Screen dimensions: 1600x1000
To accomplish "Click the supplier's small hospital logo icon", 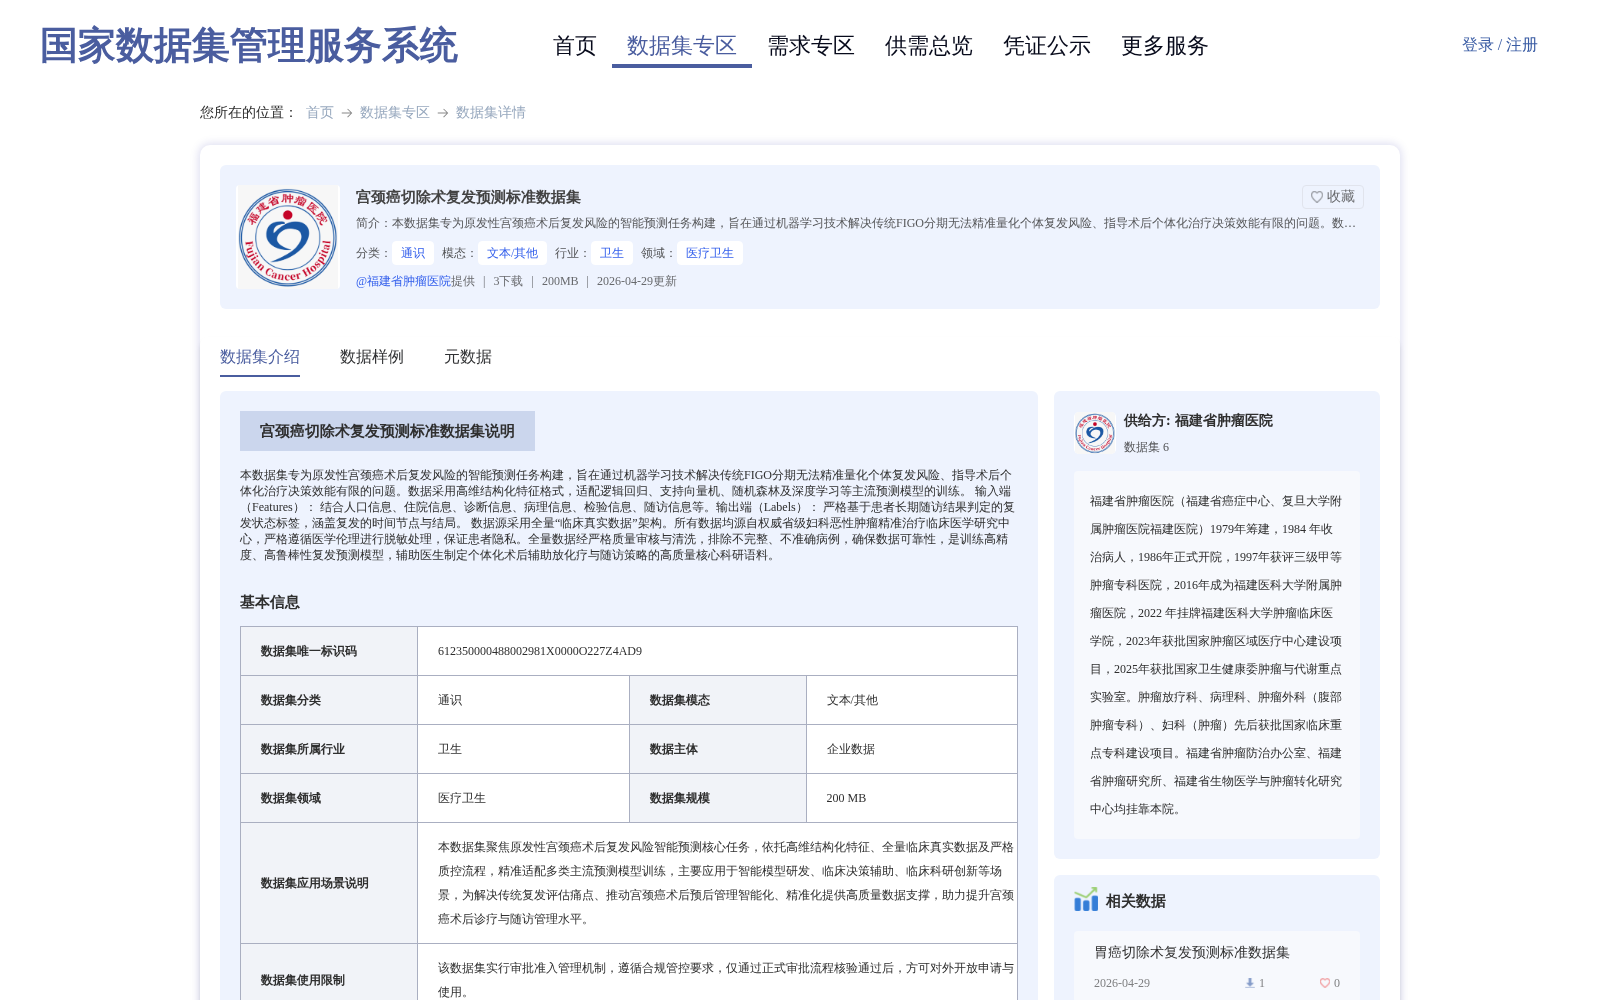I will (x=1095, y=433).
